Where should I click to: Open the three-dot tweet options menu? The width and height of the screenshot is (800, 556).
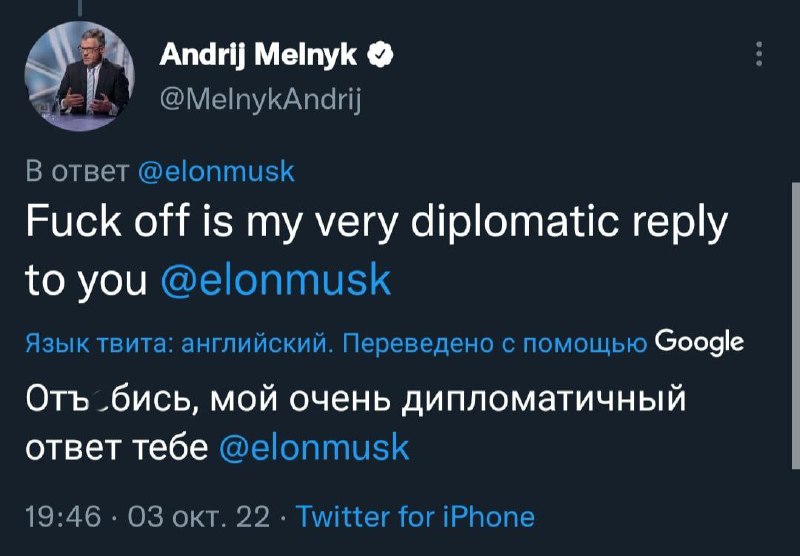click(759, 54)
